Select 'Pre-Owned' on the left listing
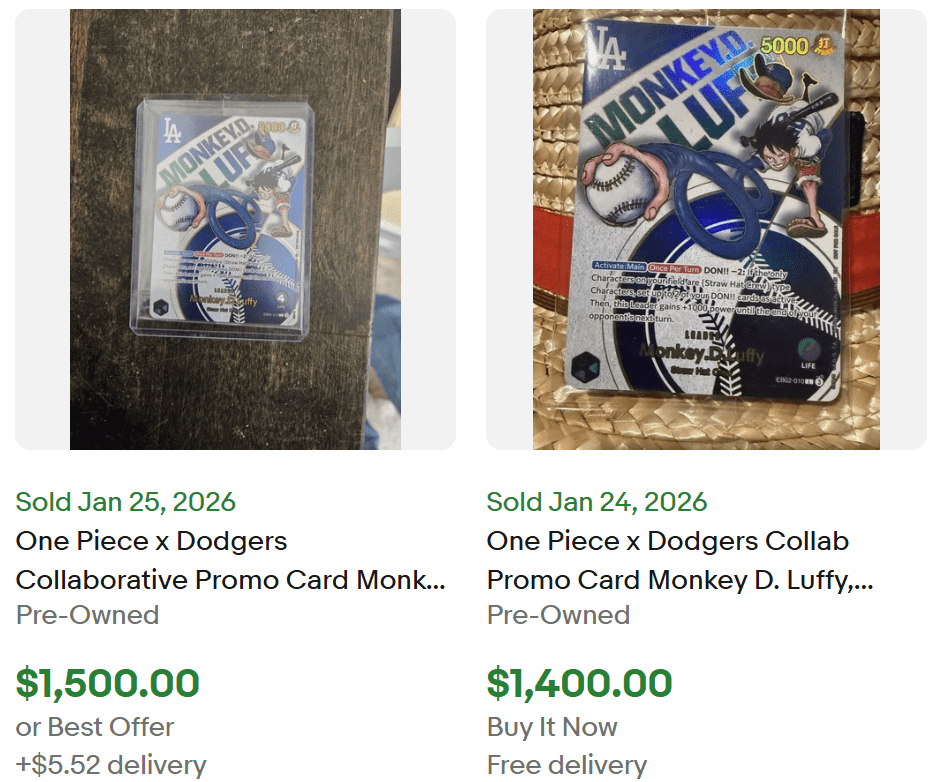This screenshot has height=782, width=943. point(86,617)
